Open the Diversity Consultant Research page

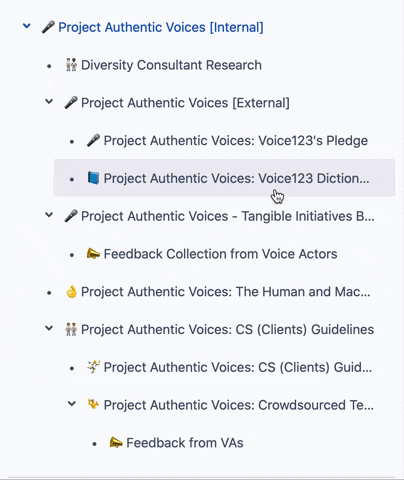[x=171, y=65]
